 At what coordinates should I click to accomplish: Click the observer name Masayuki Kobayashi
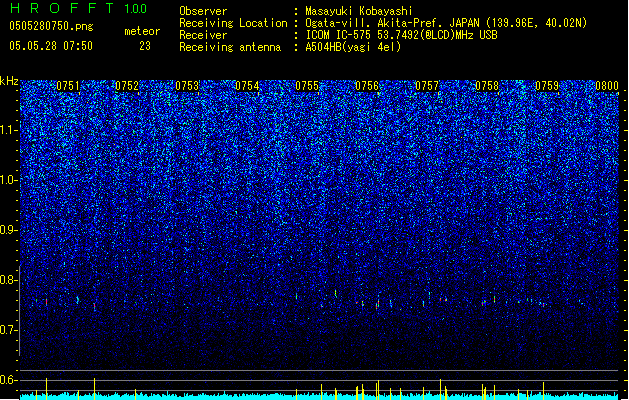tap(359, 11)
